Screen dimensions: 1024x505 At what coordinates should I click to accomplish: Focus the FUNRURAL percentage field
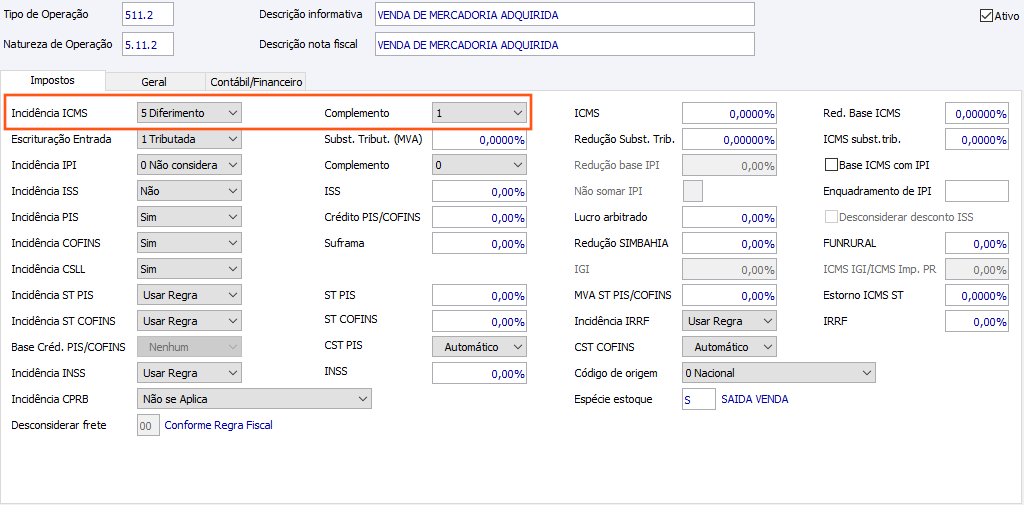tap(976, 243)
